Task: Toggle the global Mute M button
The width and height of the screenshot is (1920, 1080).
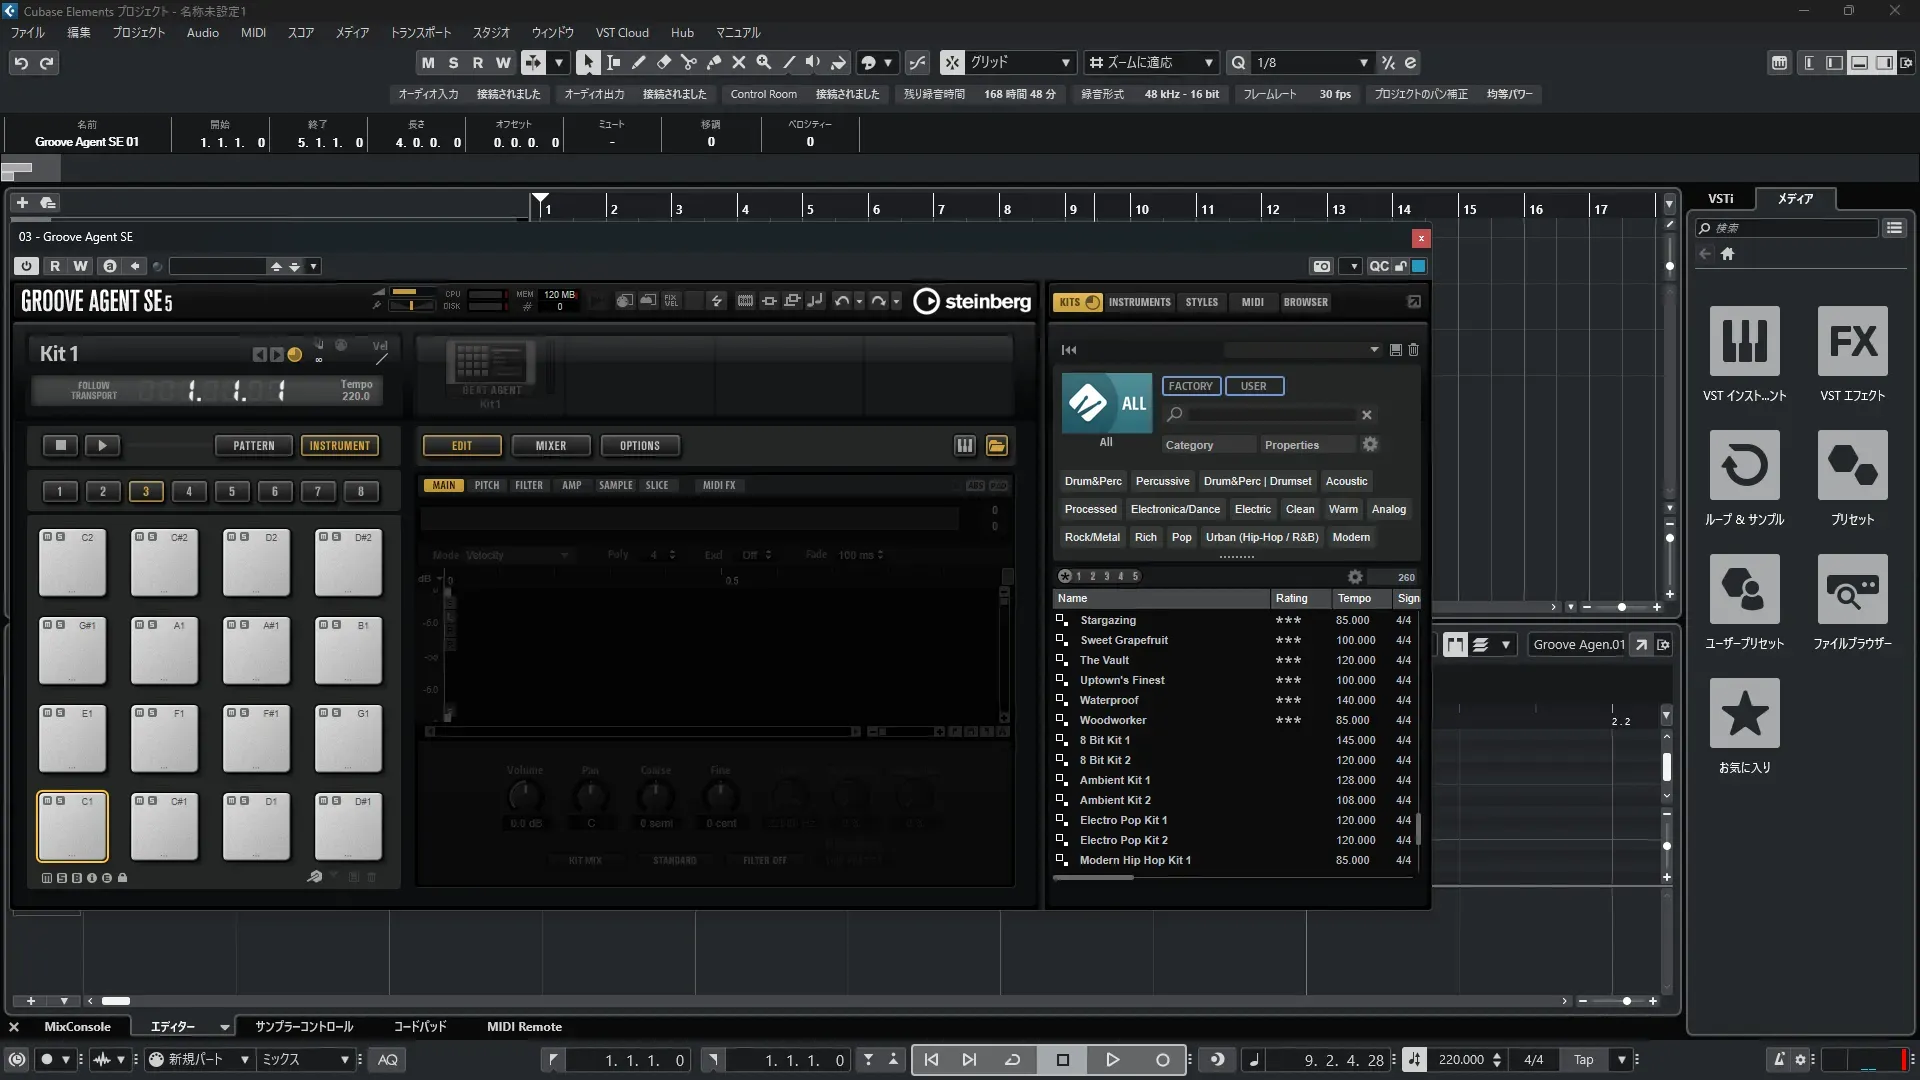Action: tap(428, 63)
